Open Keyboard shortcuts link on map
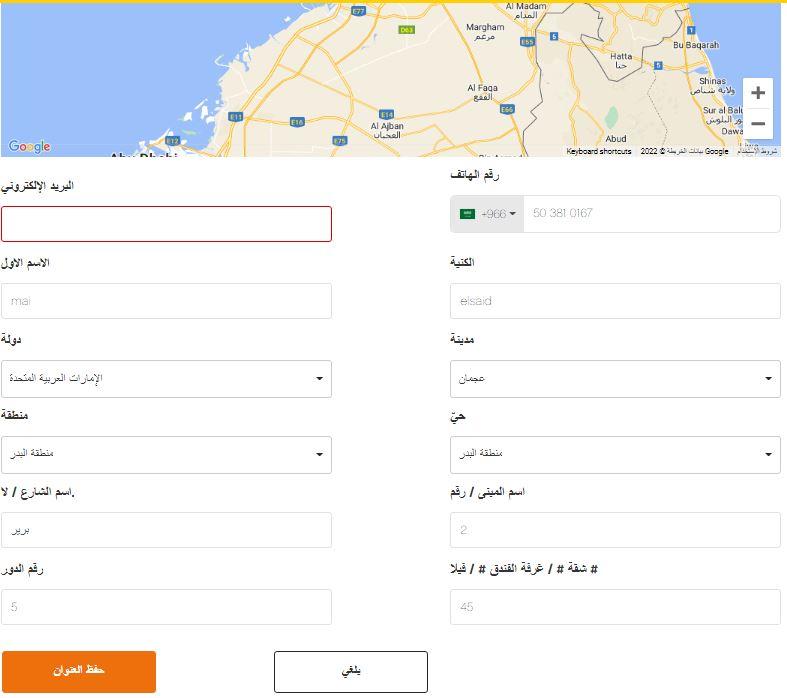Viewport: 787px width, 698px height. point(599,152)
